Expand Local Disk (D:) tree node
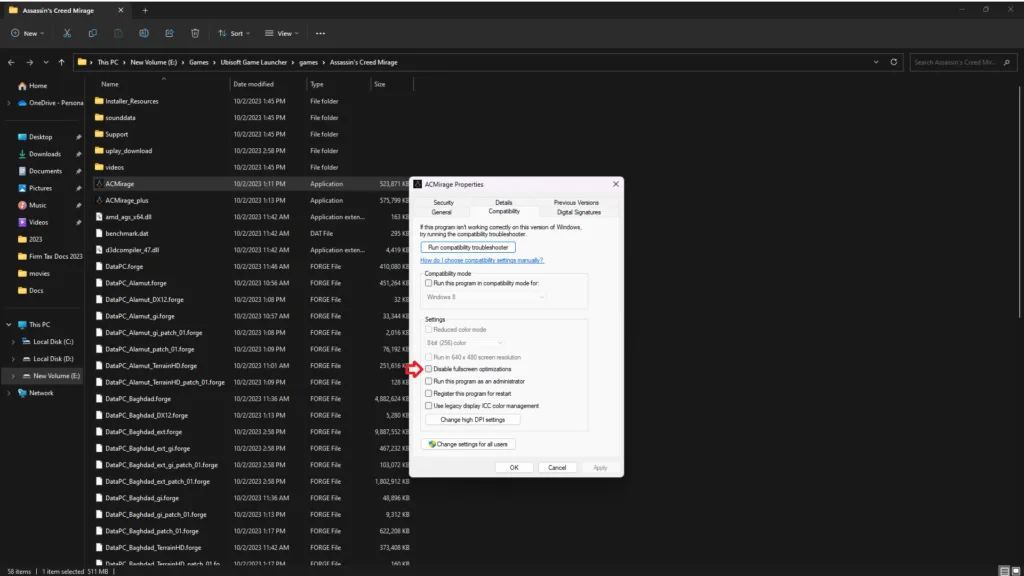 point(13,359)
